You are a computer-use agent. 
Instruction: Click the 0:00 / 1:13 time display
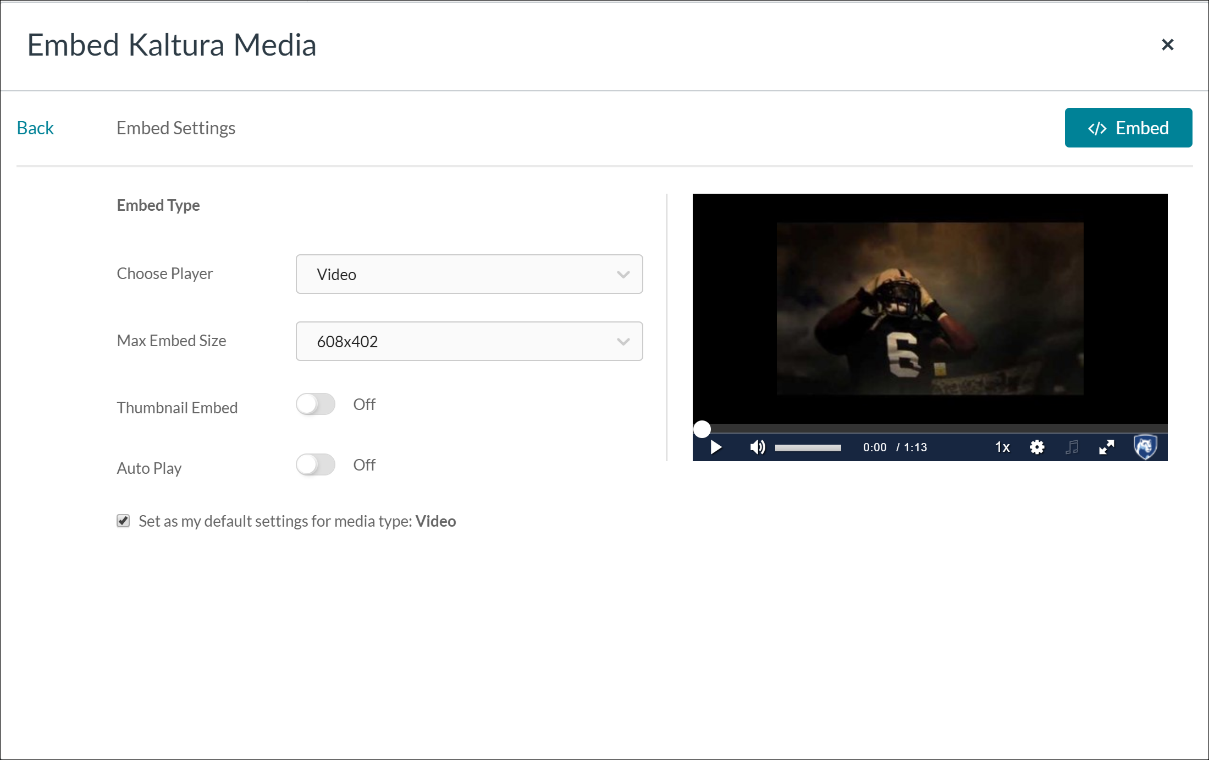pos(895,448)
